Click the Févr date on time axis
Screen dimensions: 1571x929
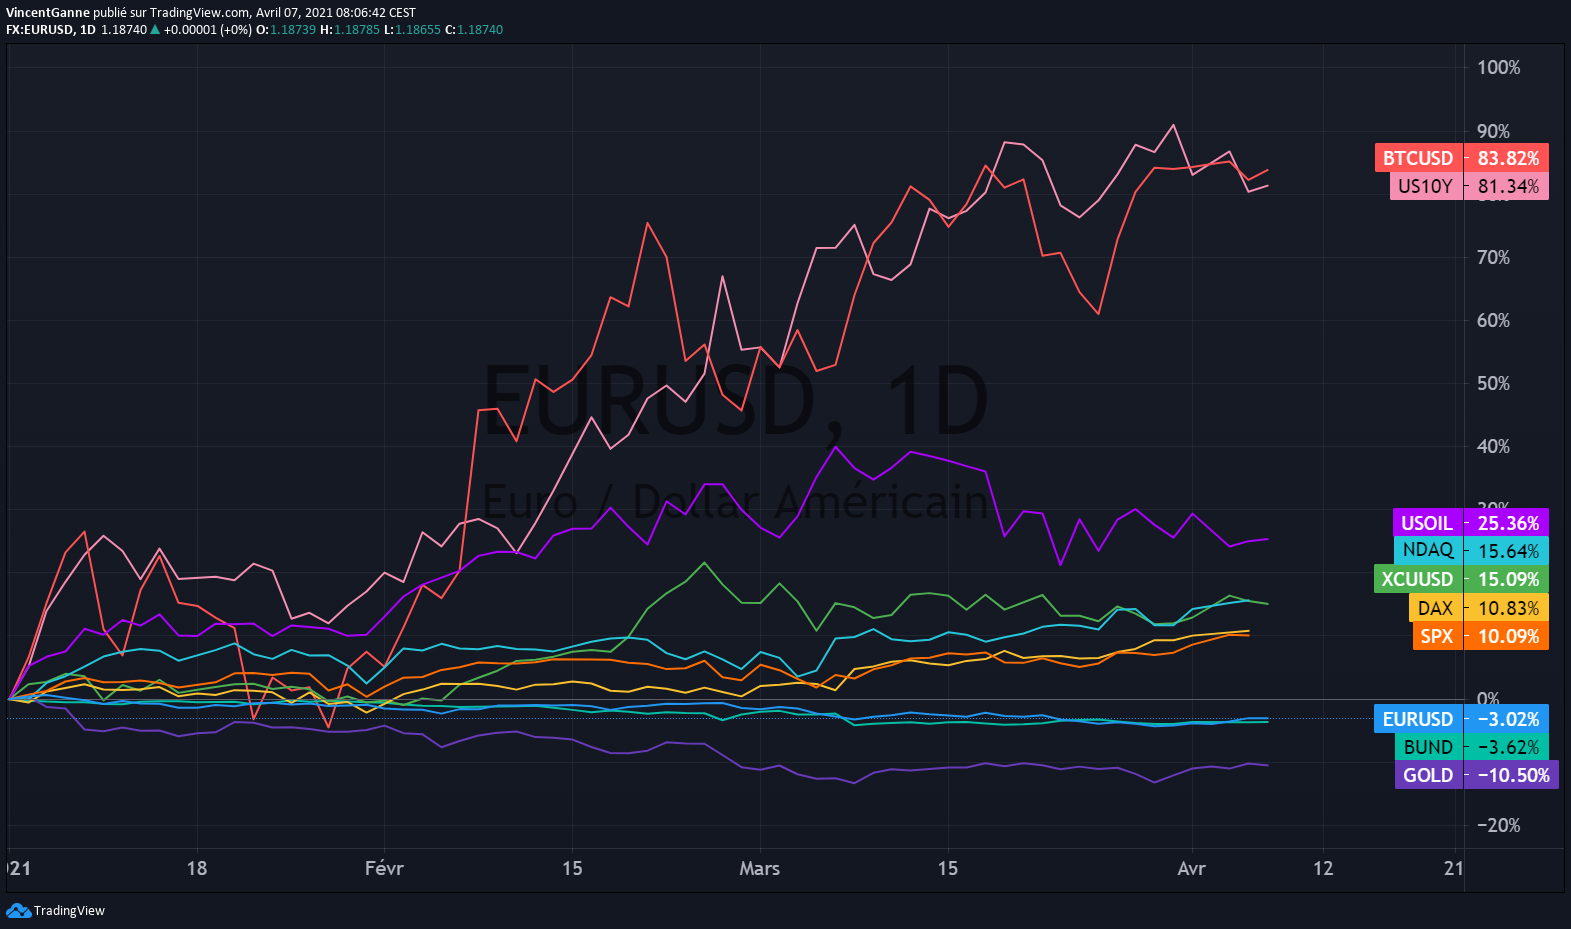point(384,868)
